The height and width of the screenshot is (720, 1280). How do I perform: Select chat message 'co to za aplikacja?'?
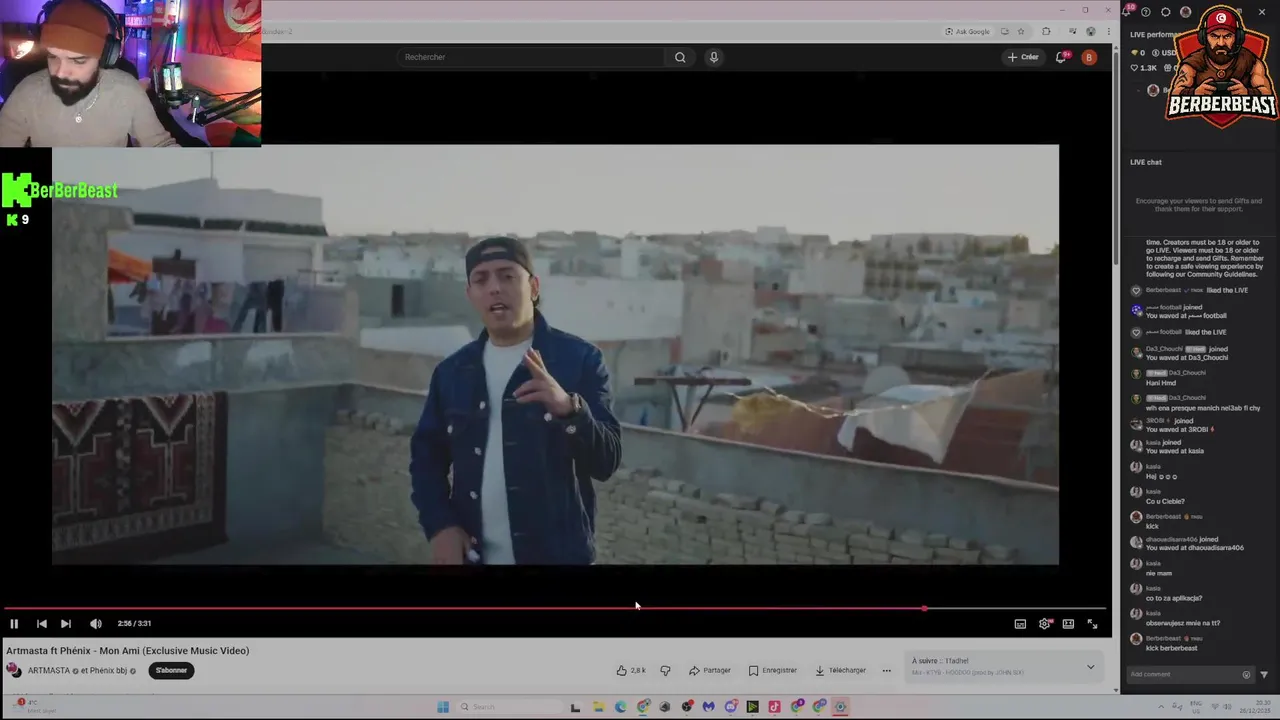pos(1174,598)
